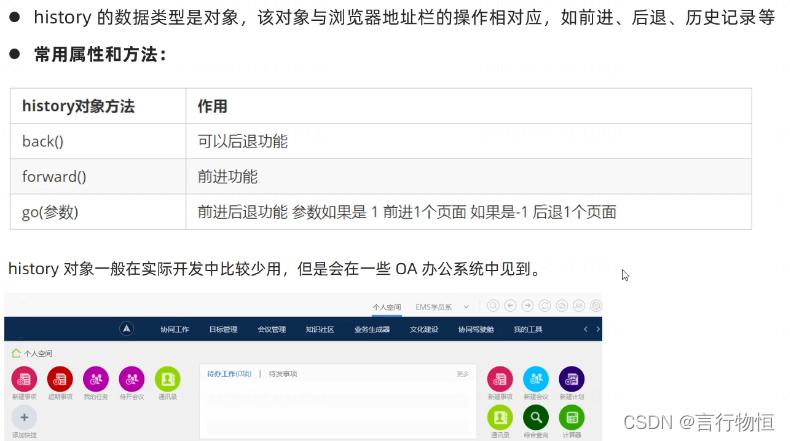This screenshot has width=790, height=441.
Task: Open the 我的任务 shortcut icon
Action: click(x=96, y=379)
